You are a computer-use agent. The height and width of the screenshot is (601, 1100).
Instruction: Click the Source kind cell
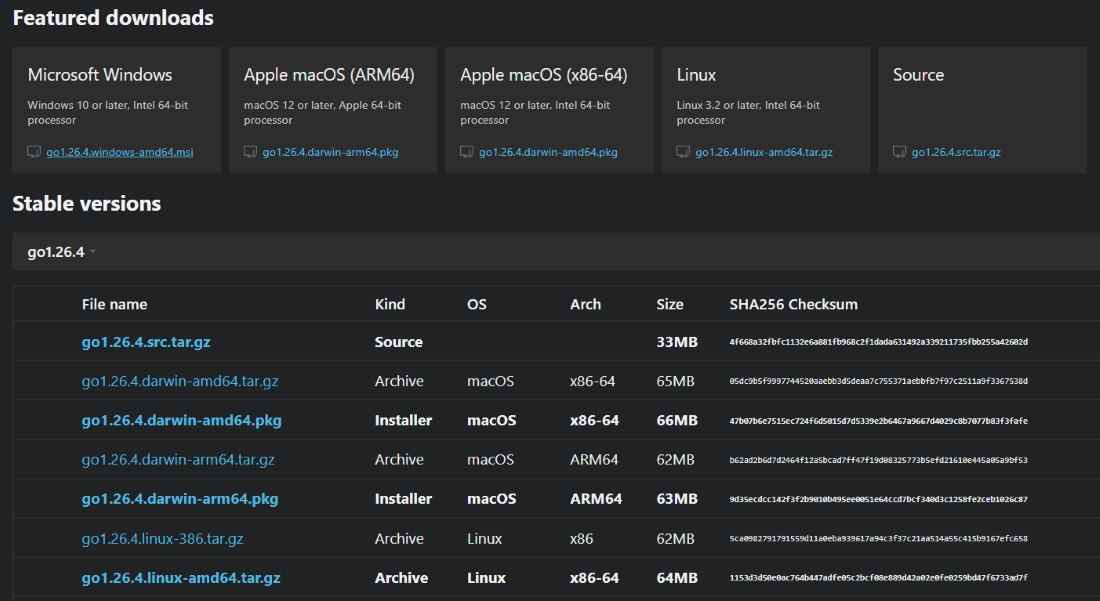[398, 342]
